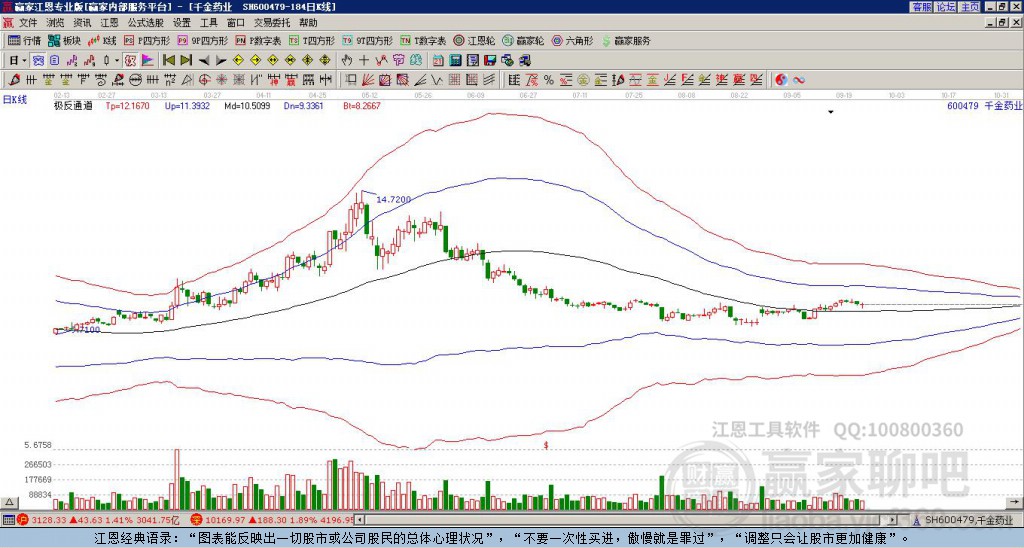Select the hand pan tool

pos(347,60)
